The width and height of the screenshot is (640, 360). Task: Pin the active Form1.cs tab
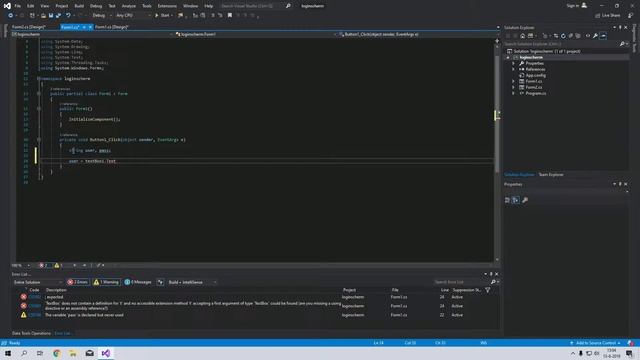pos(84,27)
